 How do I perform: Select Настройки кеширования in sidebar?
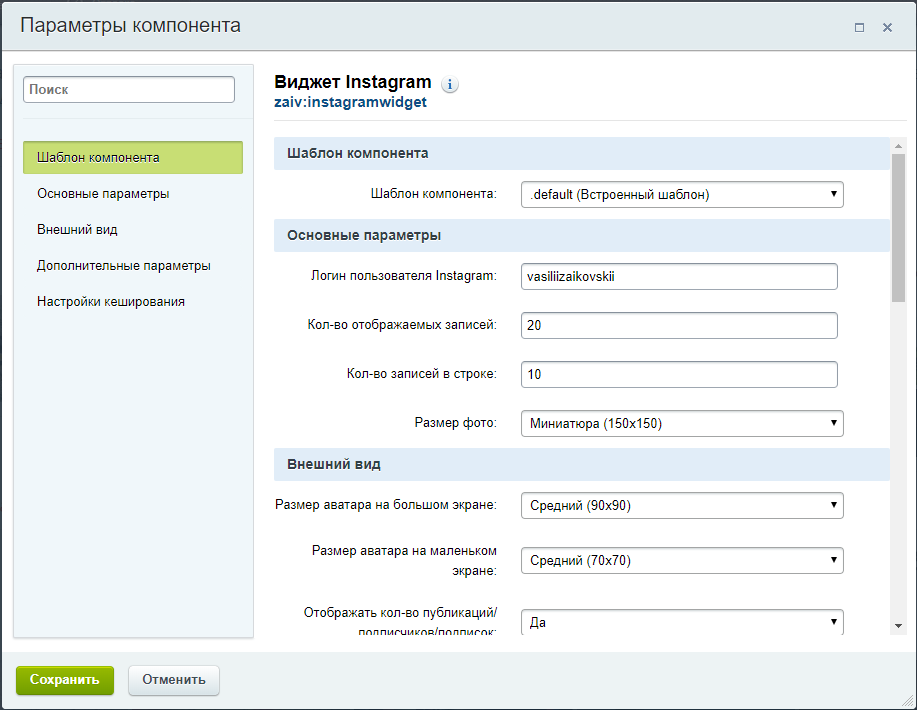pos(110,302)
